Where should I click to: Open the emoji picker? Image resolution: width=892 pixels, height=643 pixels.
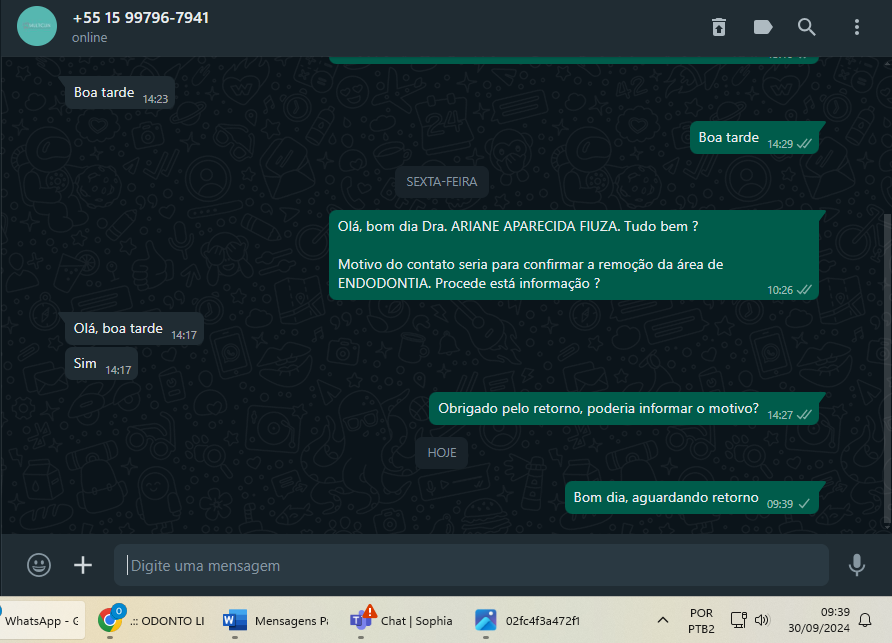click(39, 565)
